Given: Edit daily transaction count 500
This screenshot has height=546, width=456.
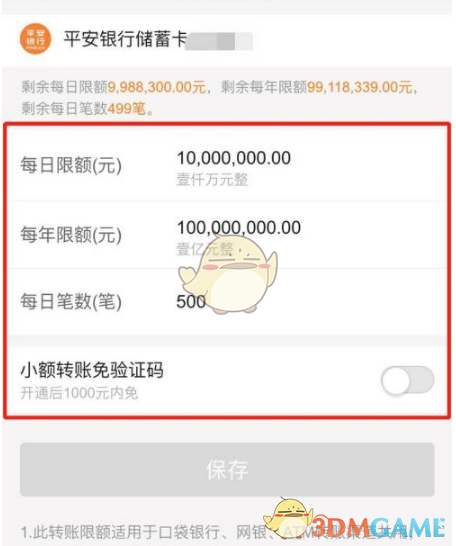Looking at the screenshot, I should coord(191,302).
